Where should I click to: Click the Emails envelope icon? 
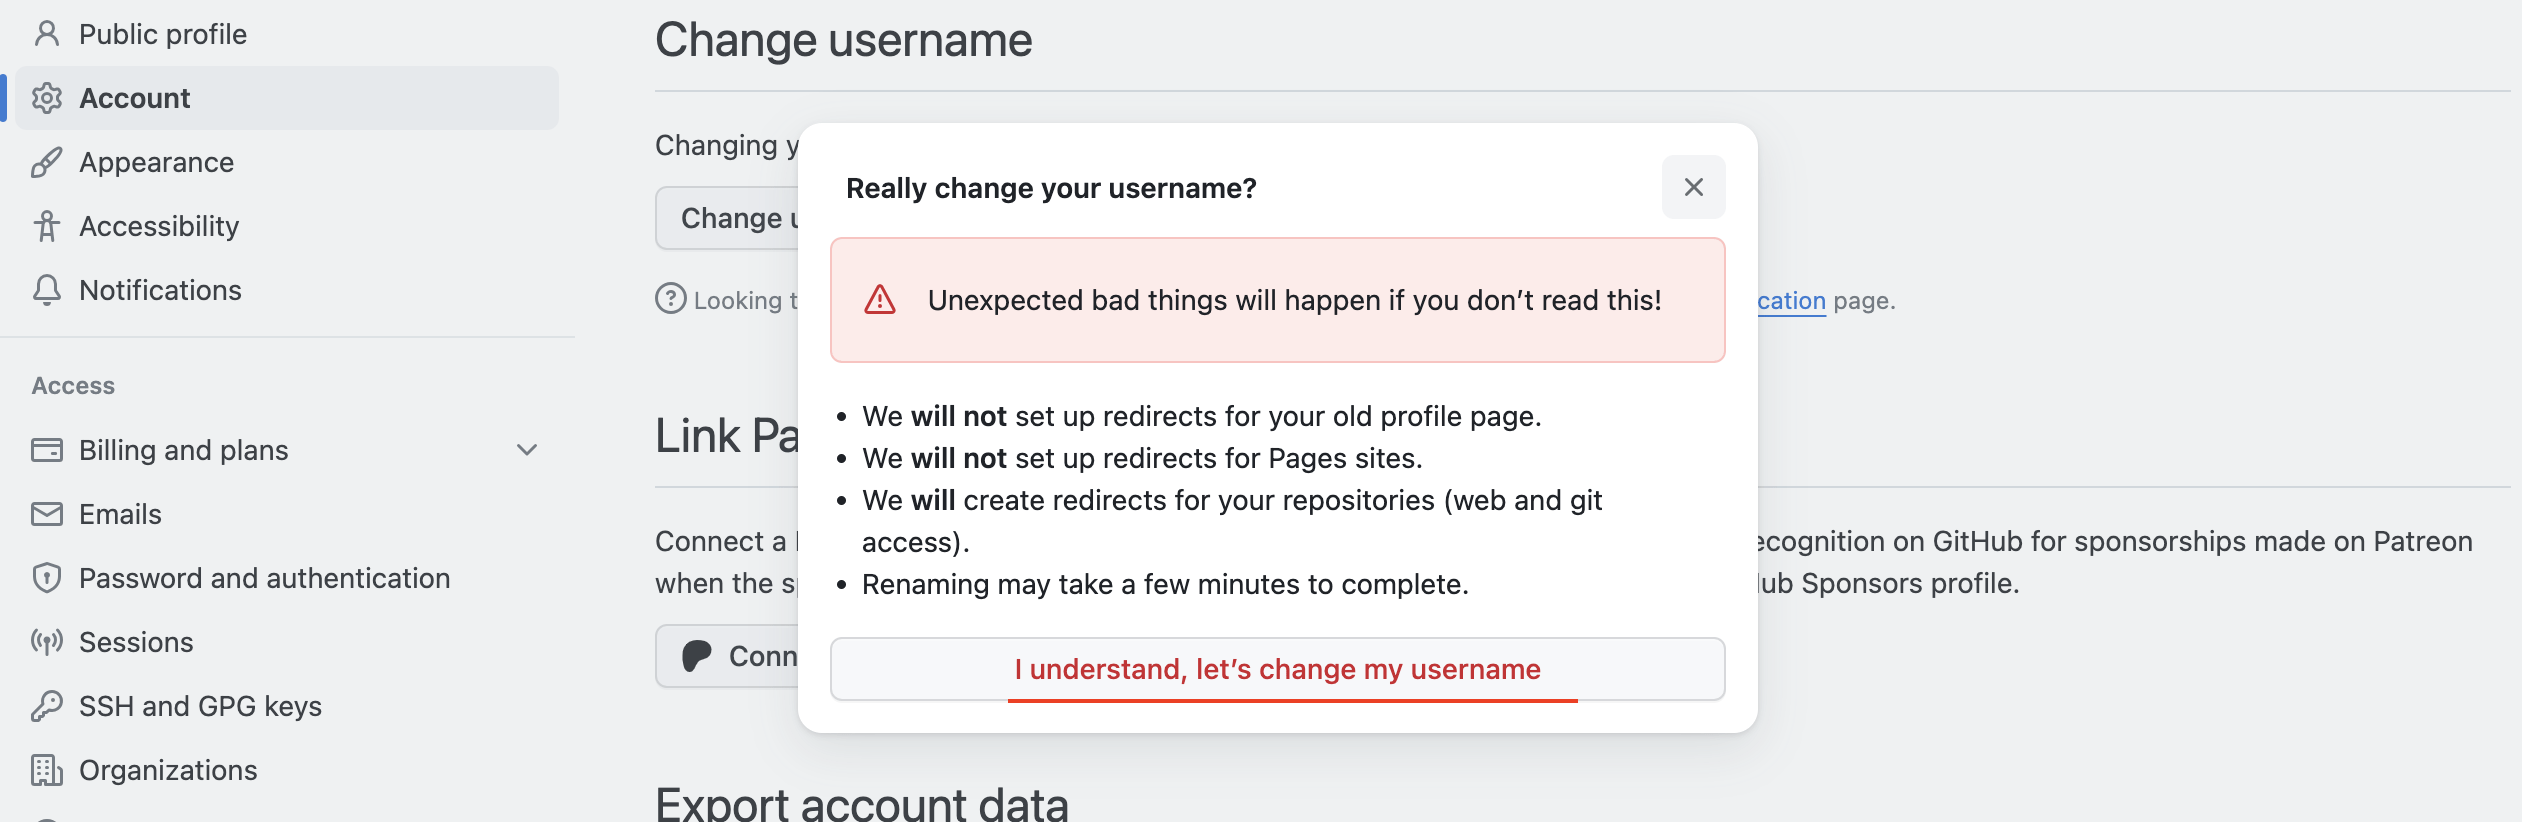click(46, 514)
